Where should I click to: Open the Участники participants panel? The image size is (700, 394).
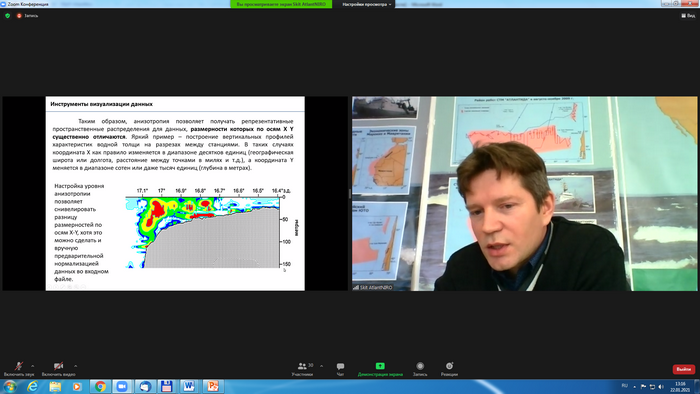tap(302, 369)
